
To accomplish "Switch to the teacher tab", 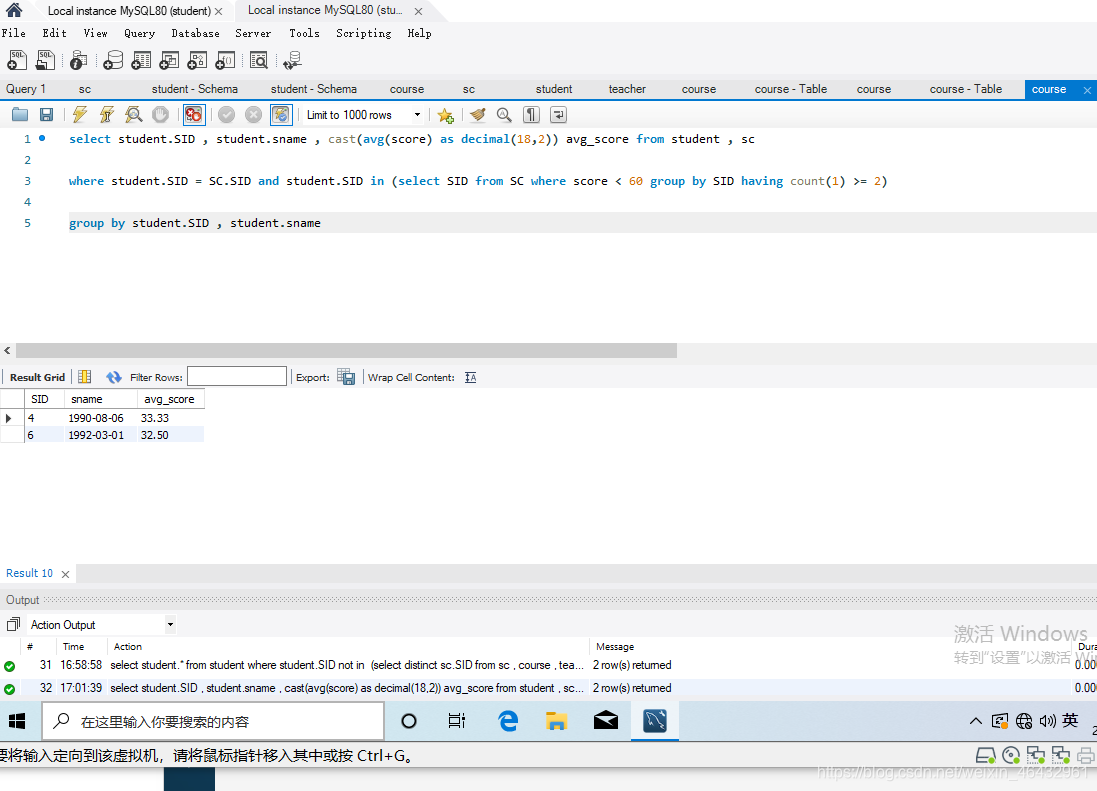I will click(627, 89).
